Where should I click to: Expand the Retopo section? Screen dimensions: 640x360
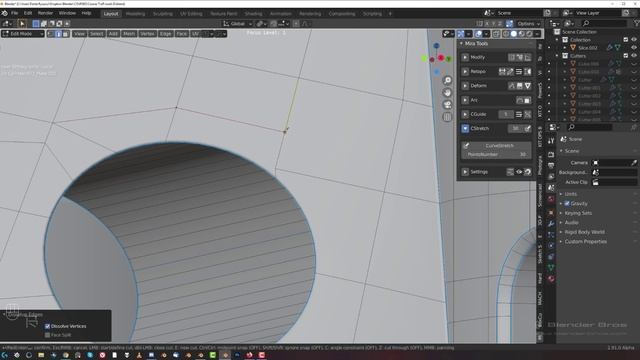point(465,71)
